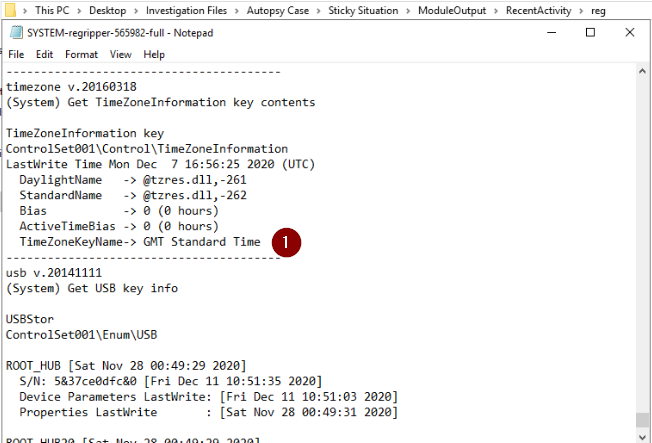The height and width of the screenshot is (443, 652).
Task: Click the vertical scrollbar thumb
Action: (x=642, y=421)
